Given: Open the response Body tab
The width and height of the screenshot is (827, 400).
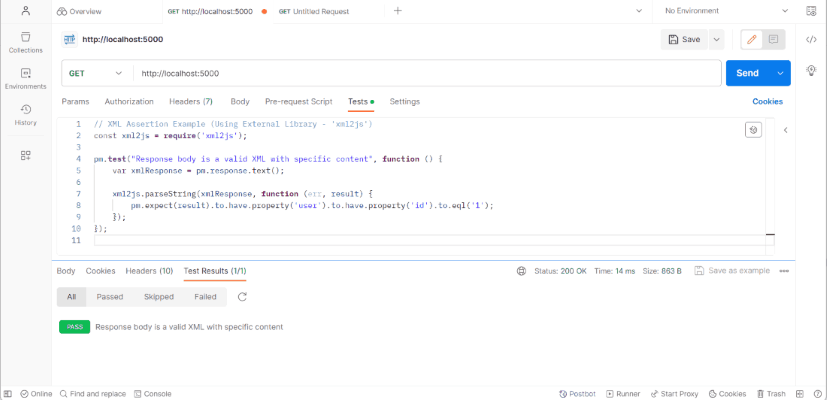Looking at the screenshot, I should point(66,271).
